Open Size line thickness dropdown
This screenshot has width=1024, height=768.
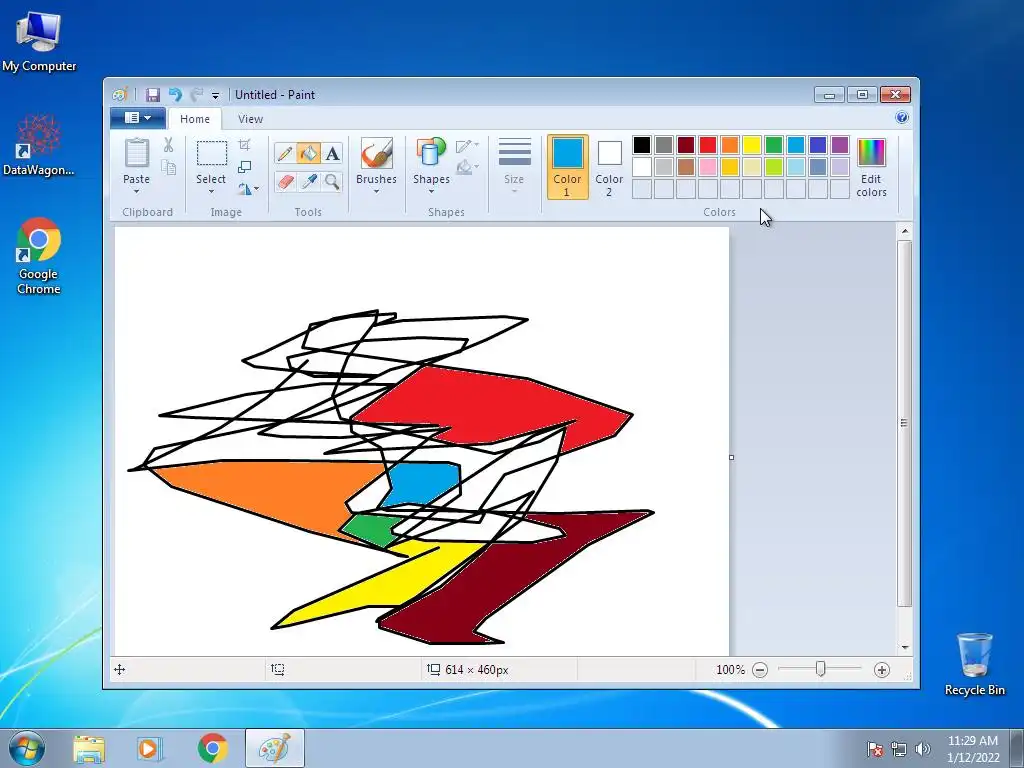point(514,166)
